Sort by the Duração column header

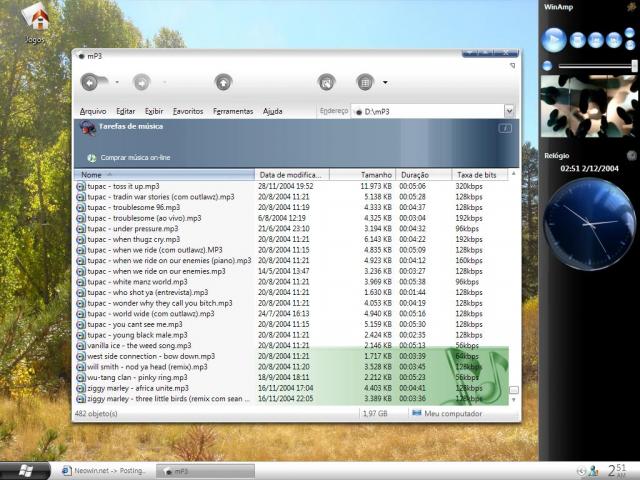point(424,175)
